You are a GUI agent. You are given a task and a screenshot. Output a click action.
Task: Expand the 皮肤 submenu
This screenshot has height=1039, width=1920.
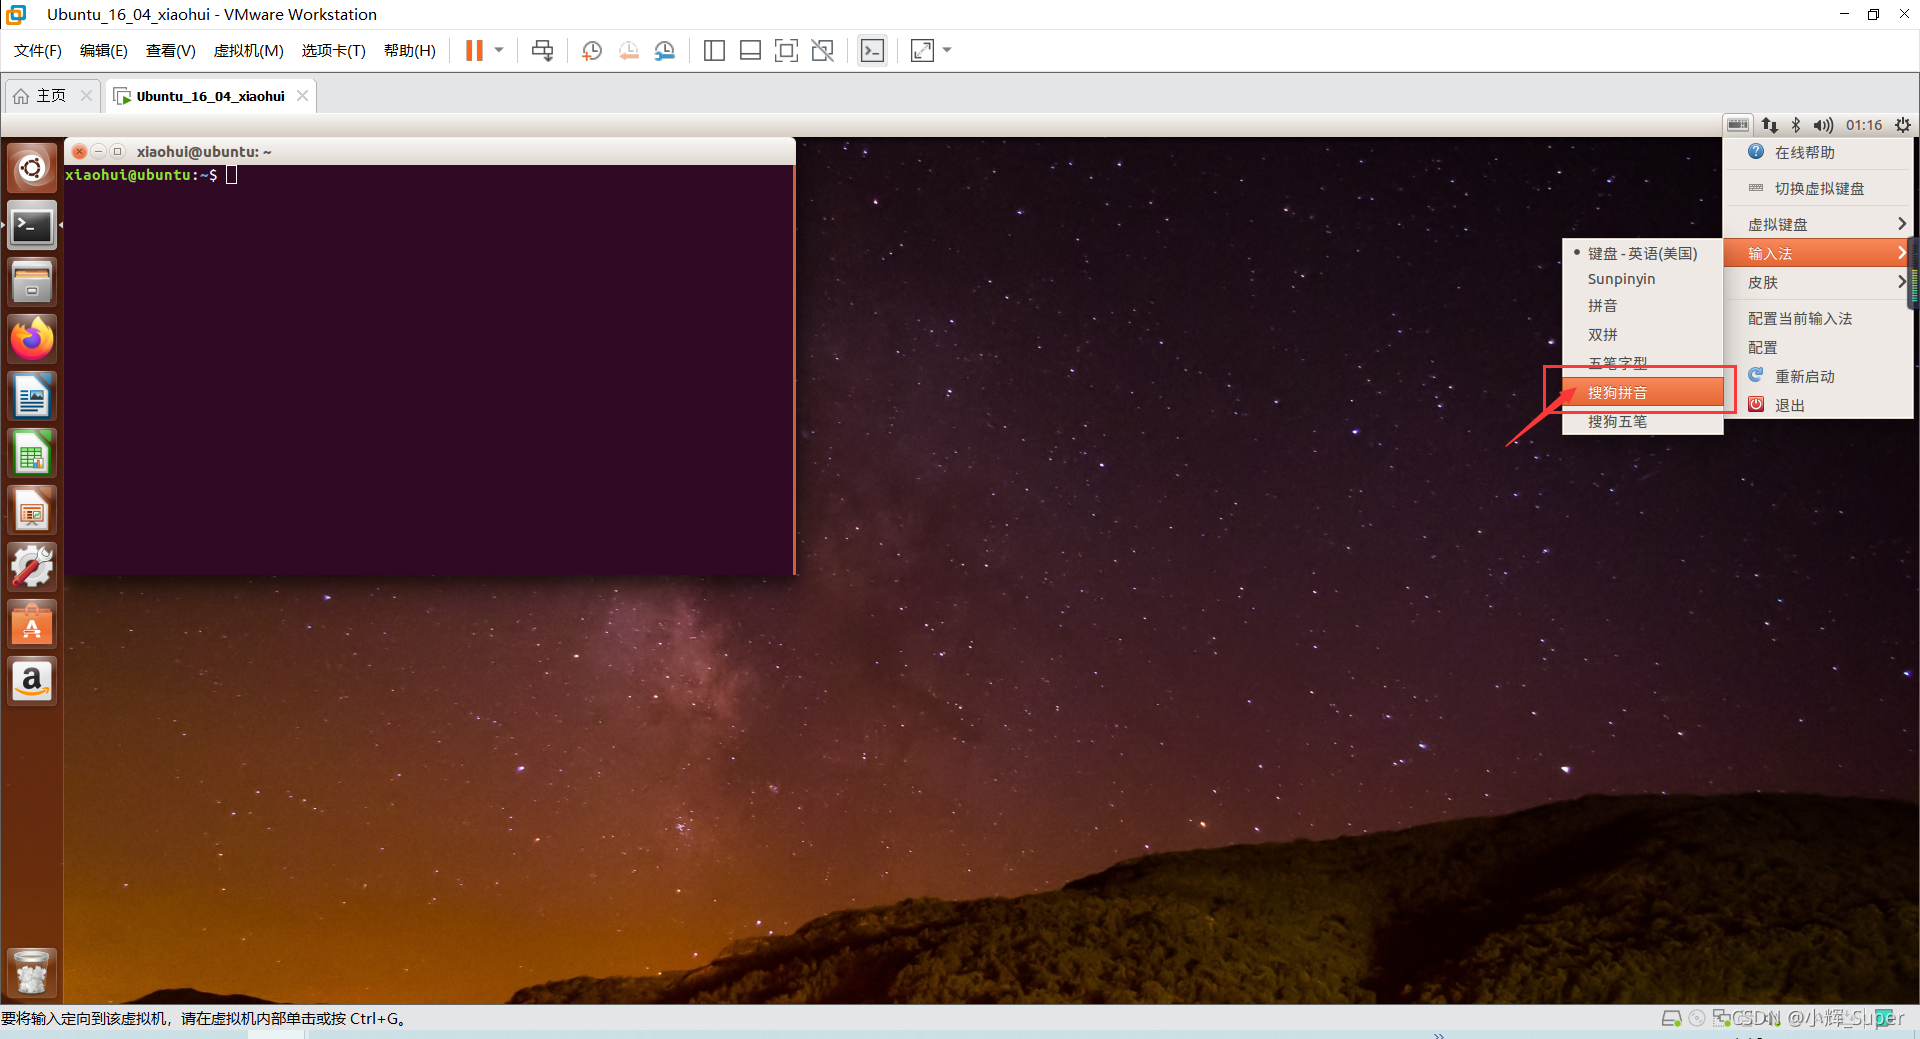[1818, 282]
